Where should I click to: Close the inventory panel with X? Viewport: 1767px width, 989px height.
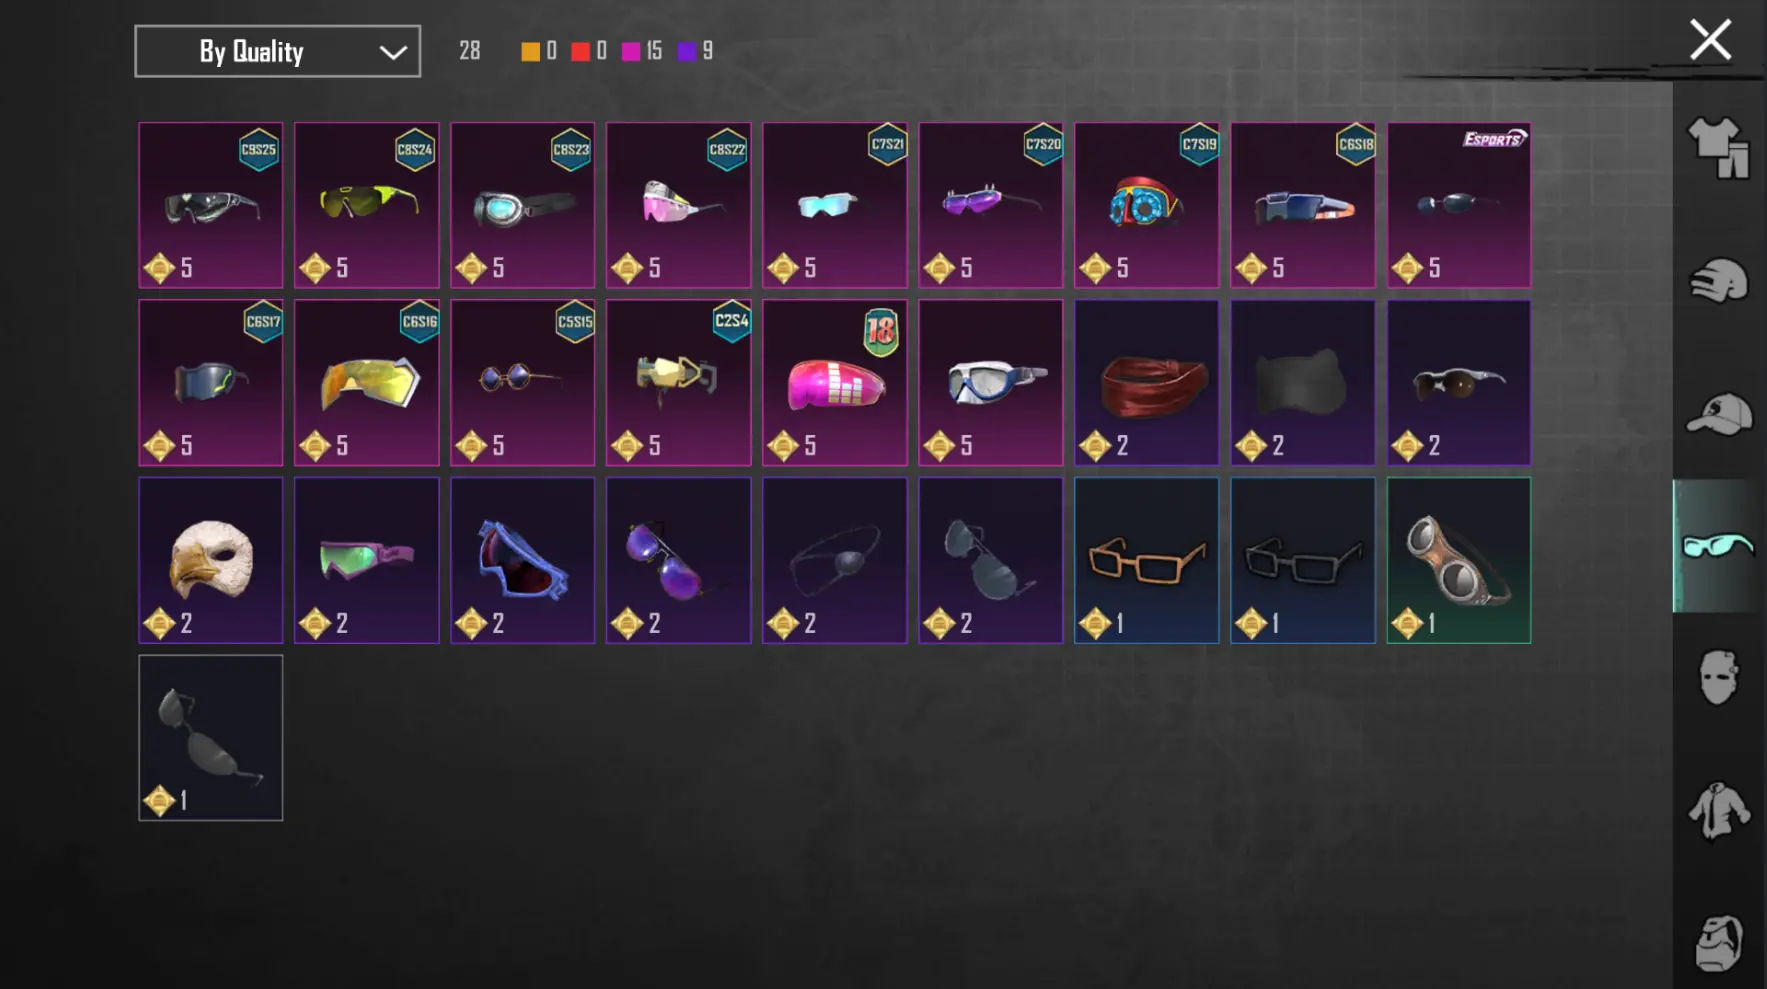point(1710,41)
